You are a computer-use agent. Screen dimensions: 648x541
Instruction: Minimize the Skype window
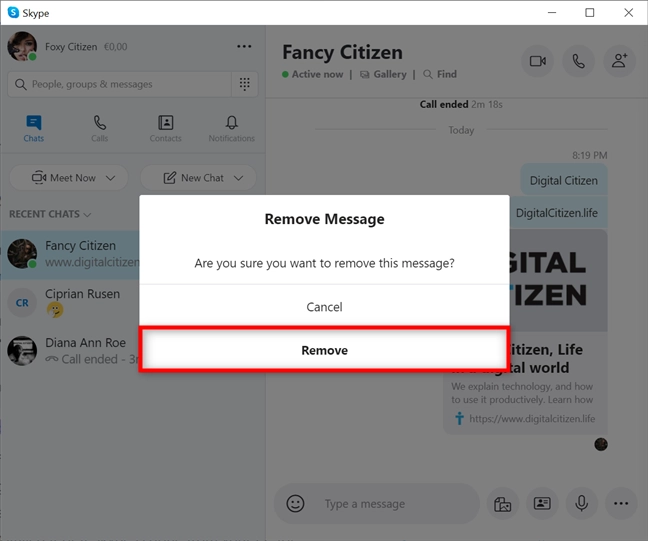click(x=552, y=13)
